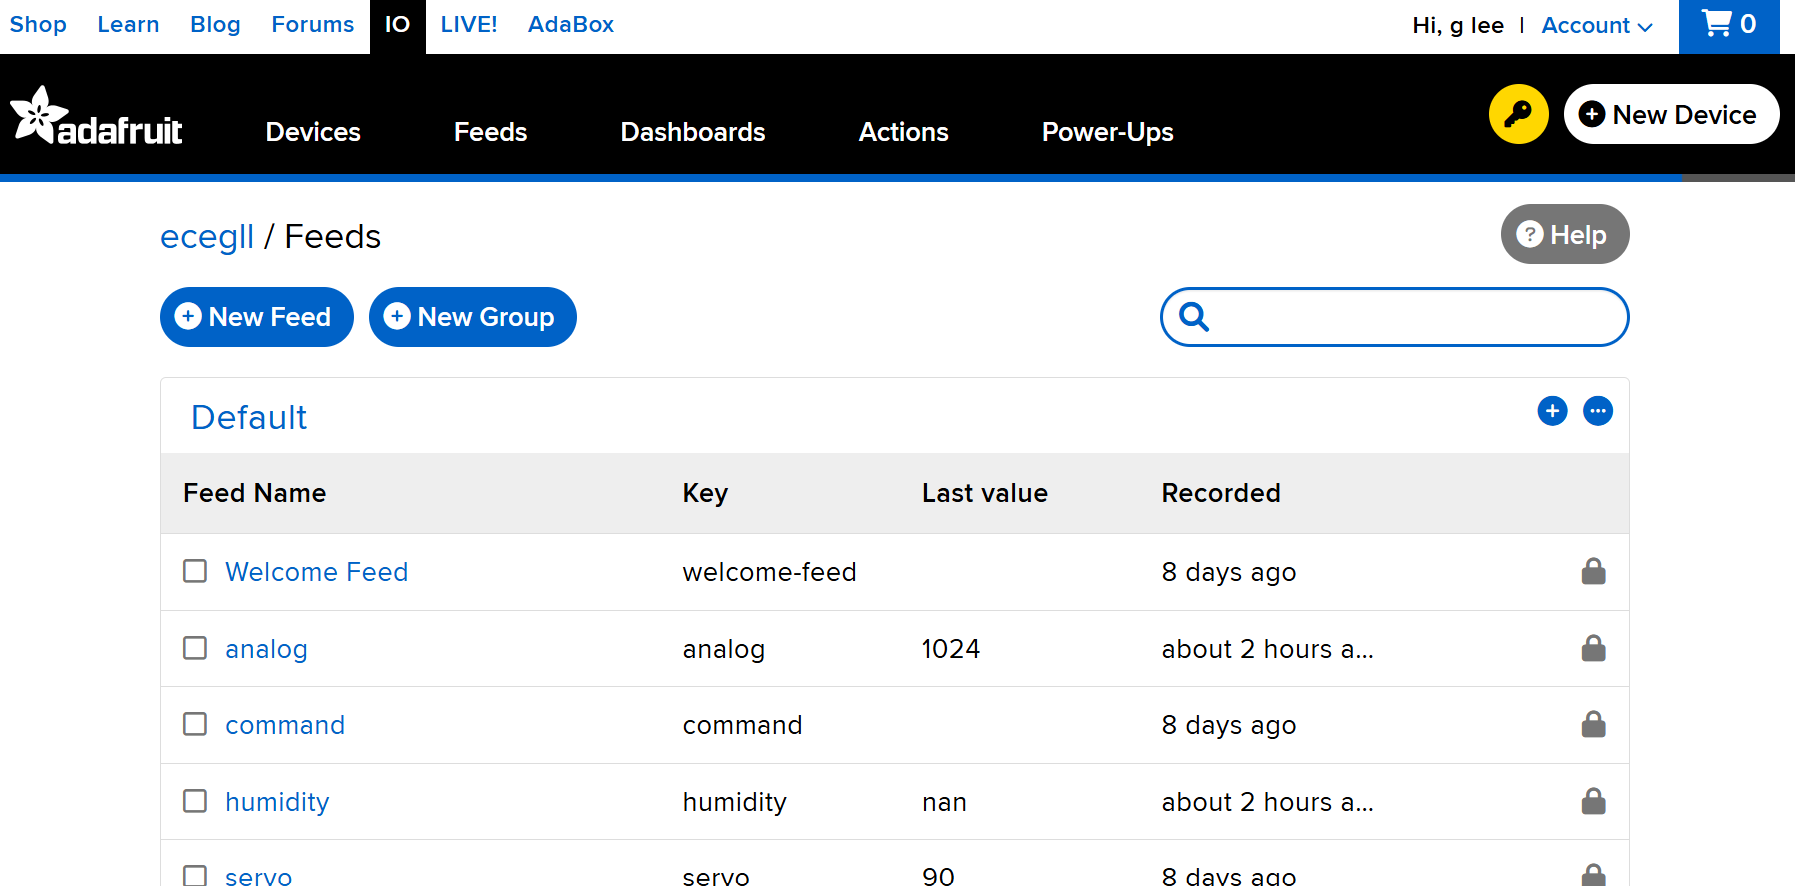Screen dimensions: 1795x886
Task: Open the command feed link
Action: tap(285, 725)
